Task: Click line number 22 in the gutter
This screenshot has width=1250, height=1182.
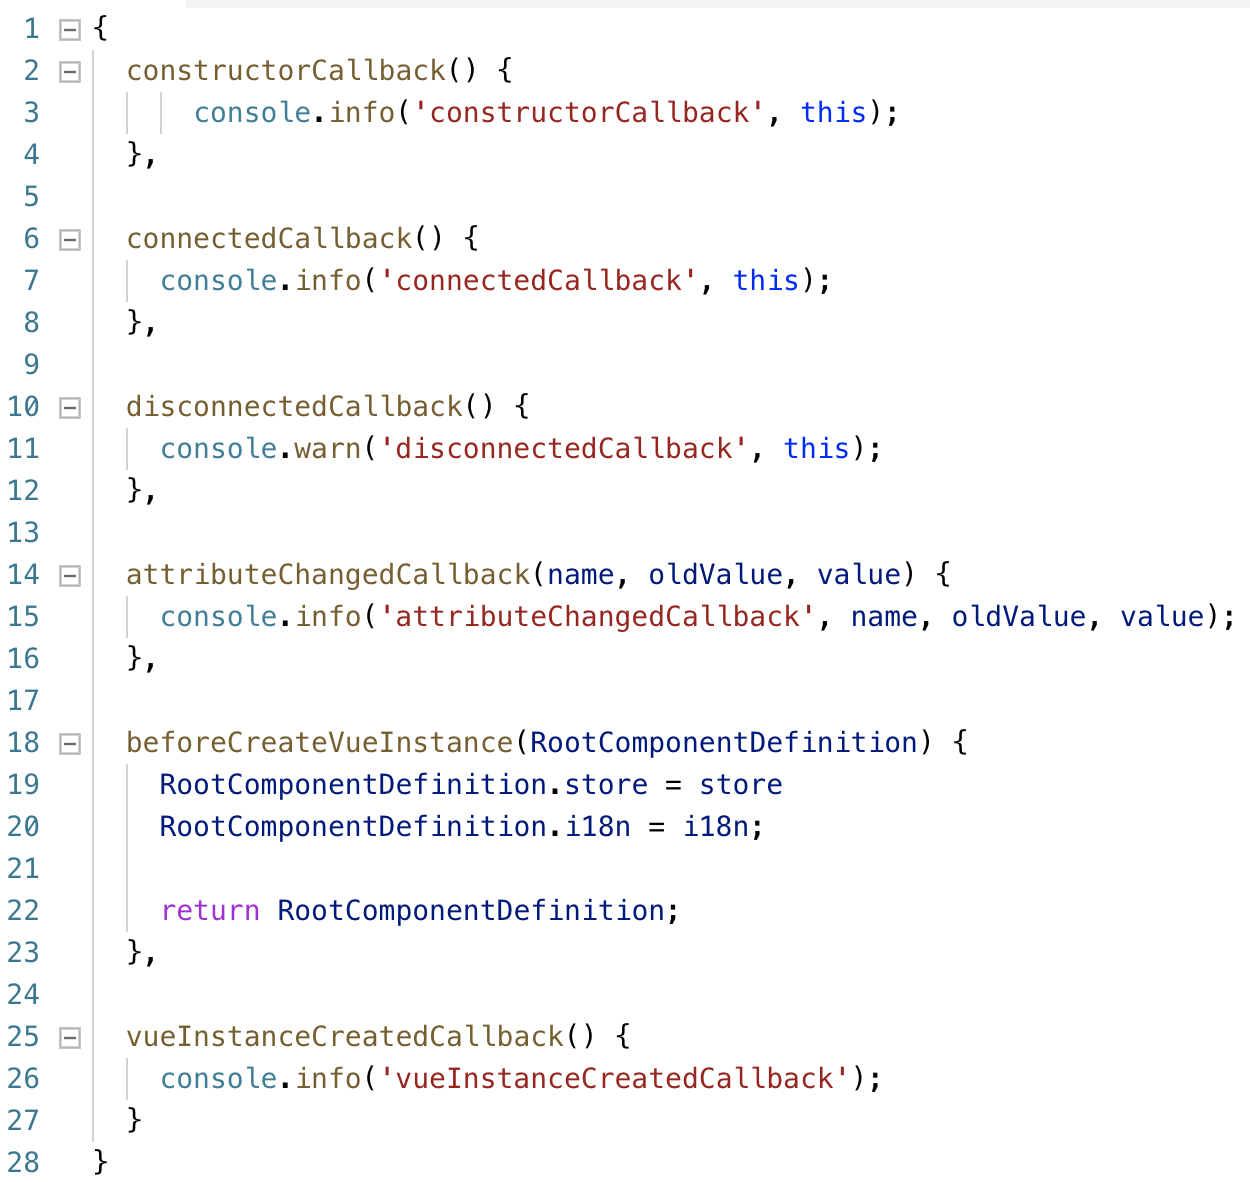Action: [23, 911]
